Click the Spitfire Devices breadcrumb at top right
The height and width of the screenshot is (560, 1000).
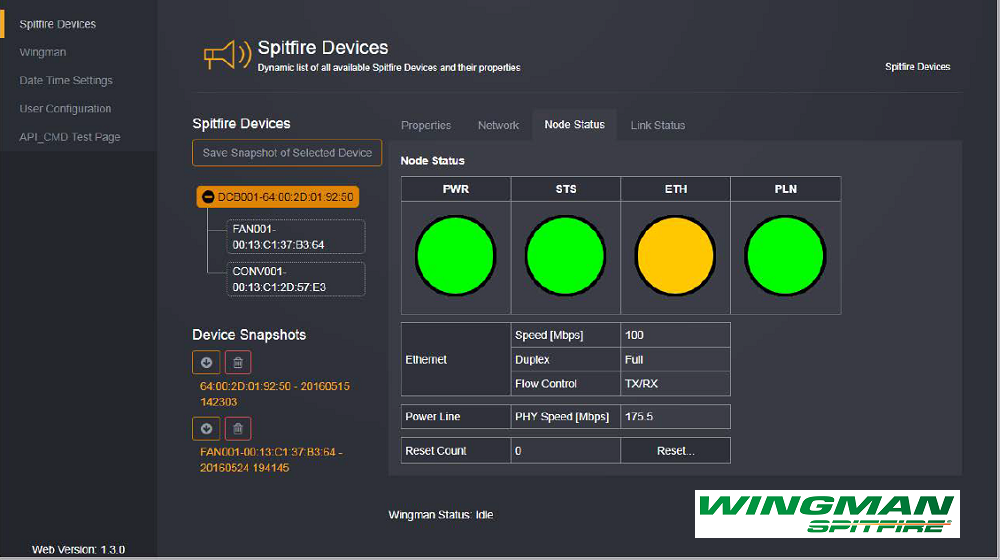pyautogui.click(x=917, y=67)
